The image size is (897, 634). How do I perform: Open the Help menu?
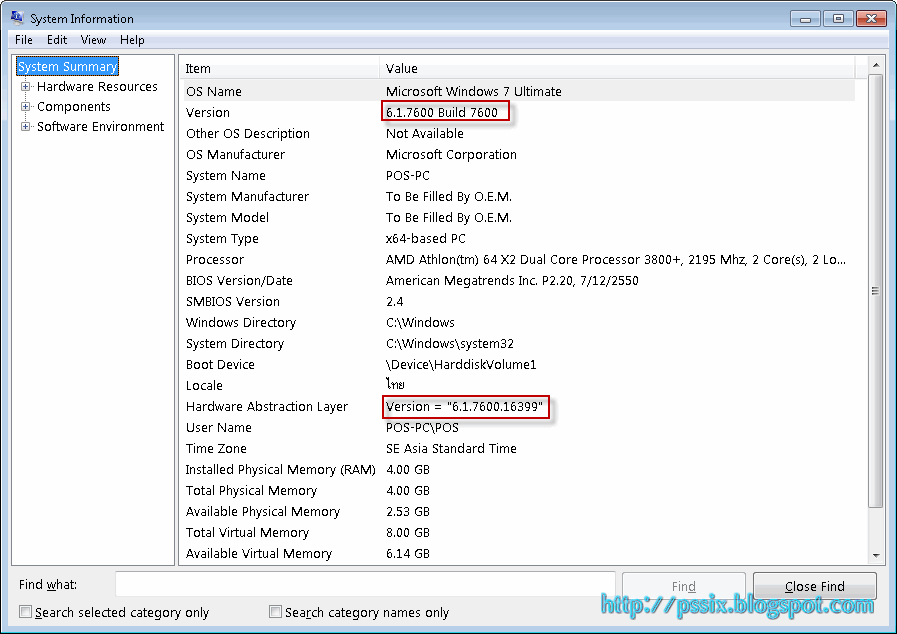click(132, 40)
